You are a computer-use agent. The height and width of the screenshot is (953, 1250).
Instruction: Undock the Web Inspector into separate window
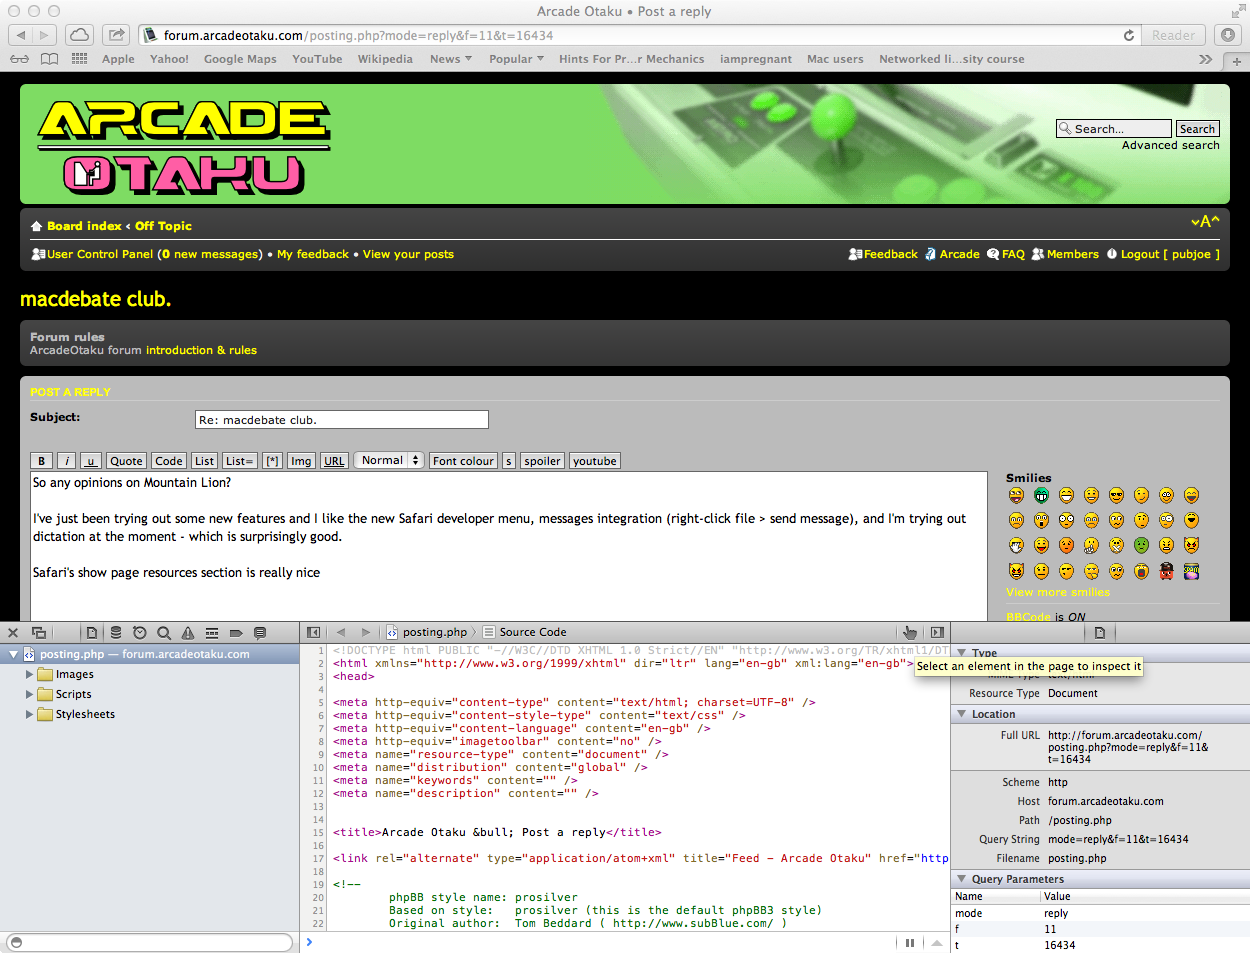coord(39,632)
